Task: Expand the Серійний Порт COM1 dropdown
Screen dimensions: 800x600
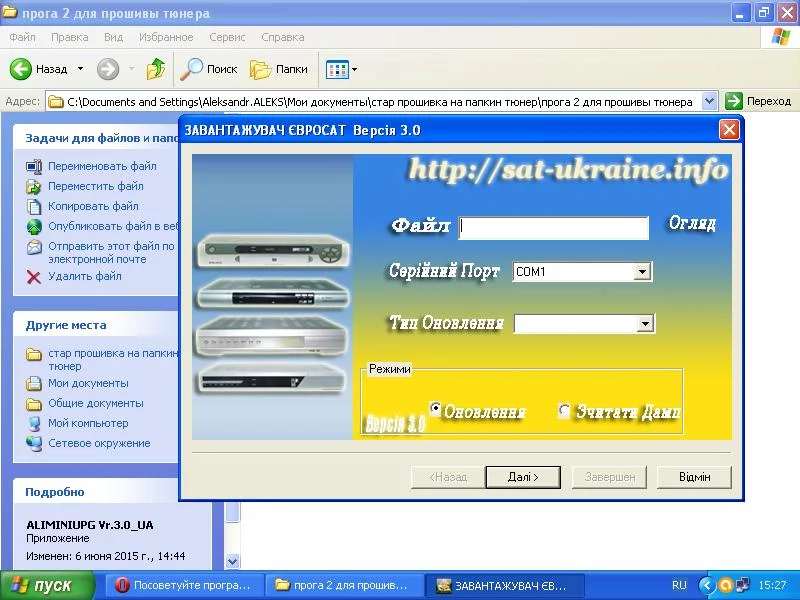Action: 643,272
